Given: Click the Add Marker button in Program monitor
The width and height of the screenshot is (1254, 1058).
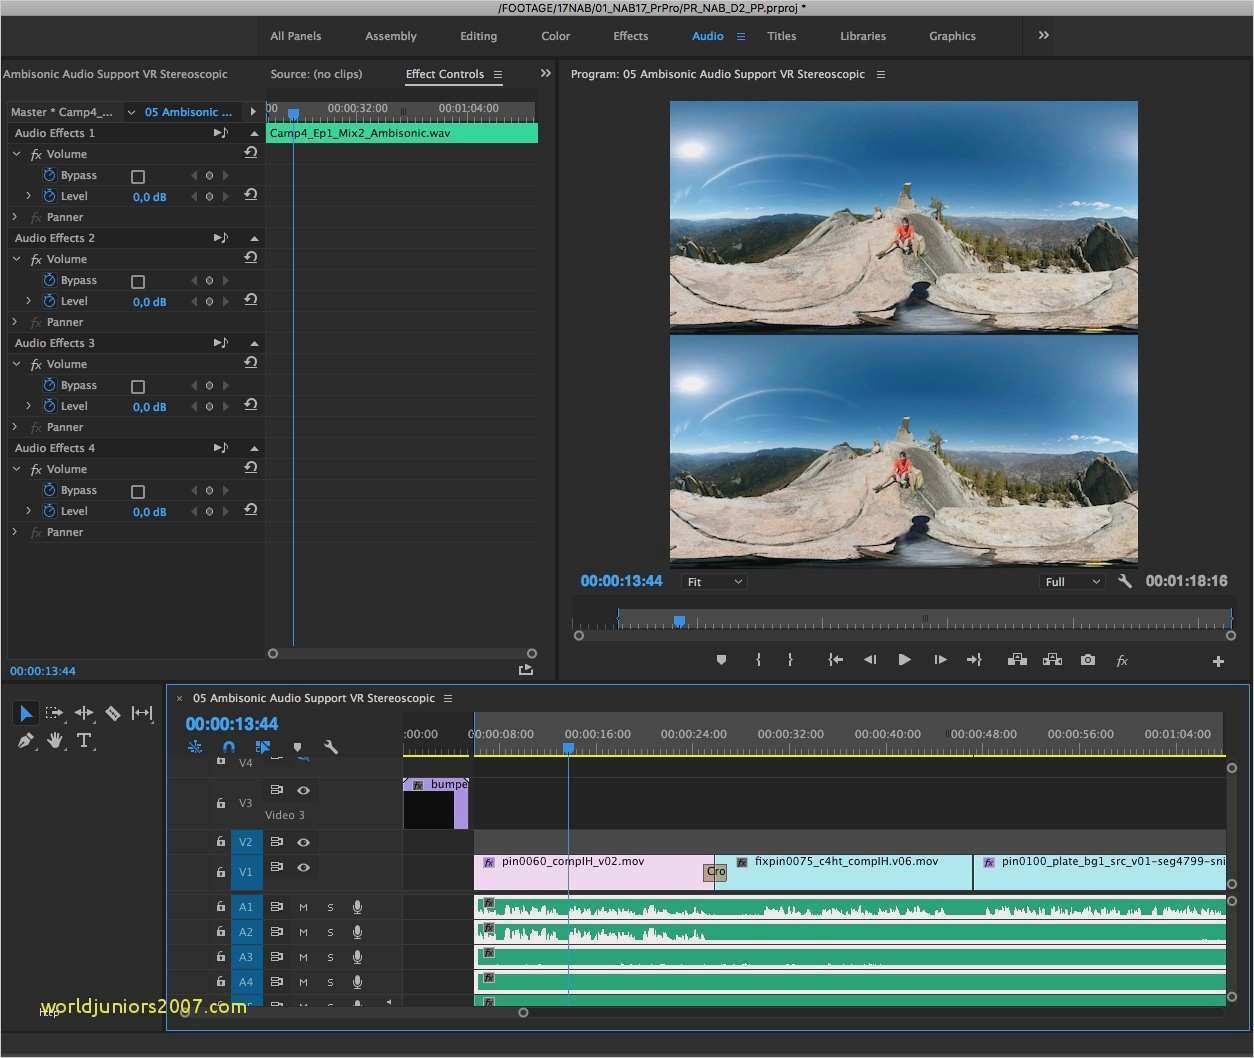Looking at the screenshot, I should [721, 660].
